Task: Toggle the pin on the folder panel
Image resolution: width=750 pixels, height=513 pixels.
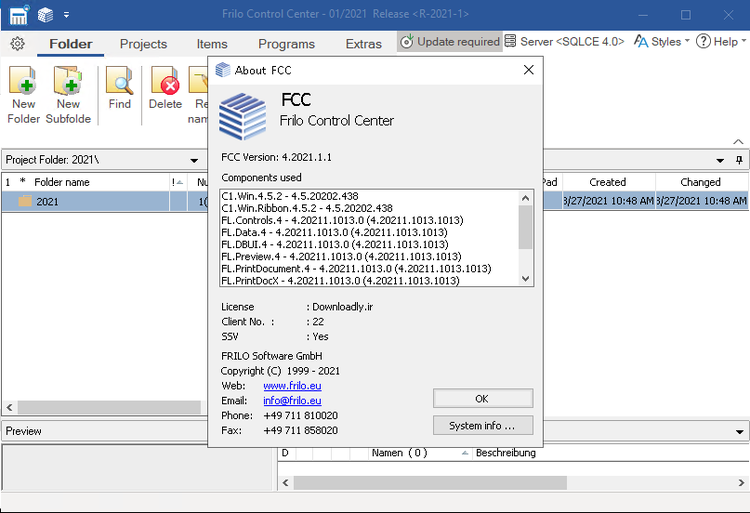Action: [x=739, y=160]
